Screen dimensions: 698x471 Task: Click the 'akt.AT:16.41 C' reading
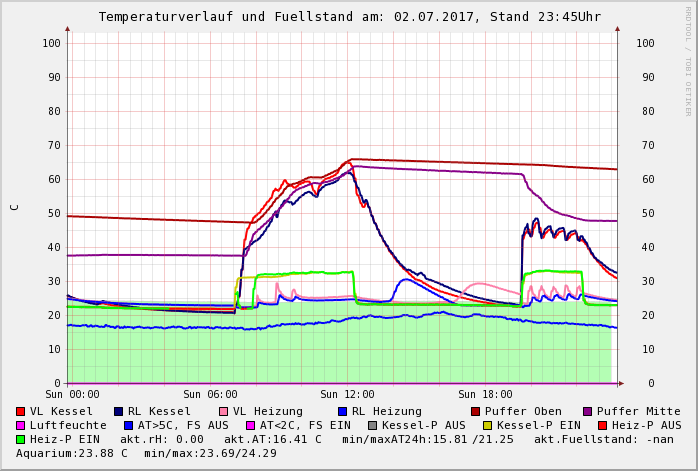tap(272, 439)
